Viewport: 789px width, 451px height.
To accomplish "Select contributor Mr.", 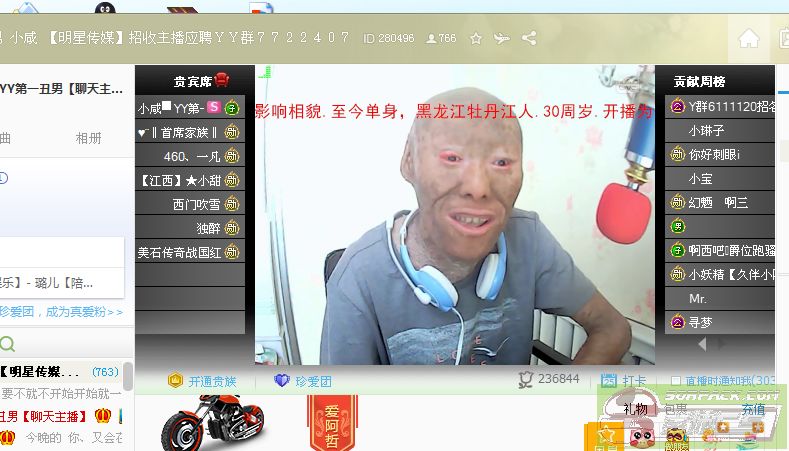I will 720,298.
